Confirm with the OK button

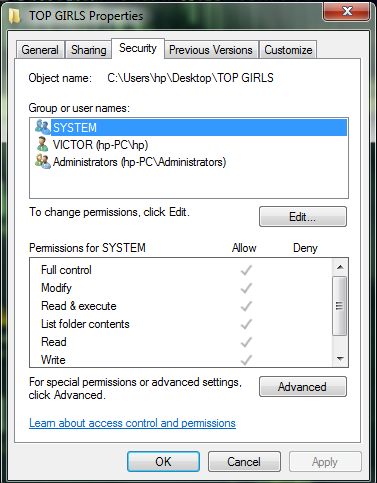tap(163, 462)
